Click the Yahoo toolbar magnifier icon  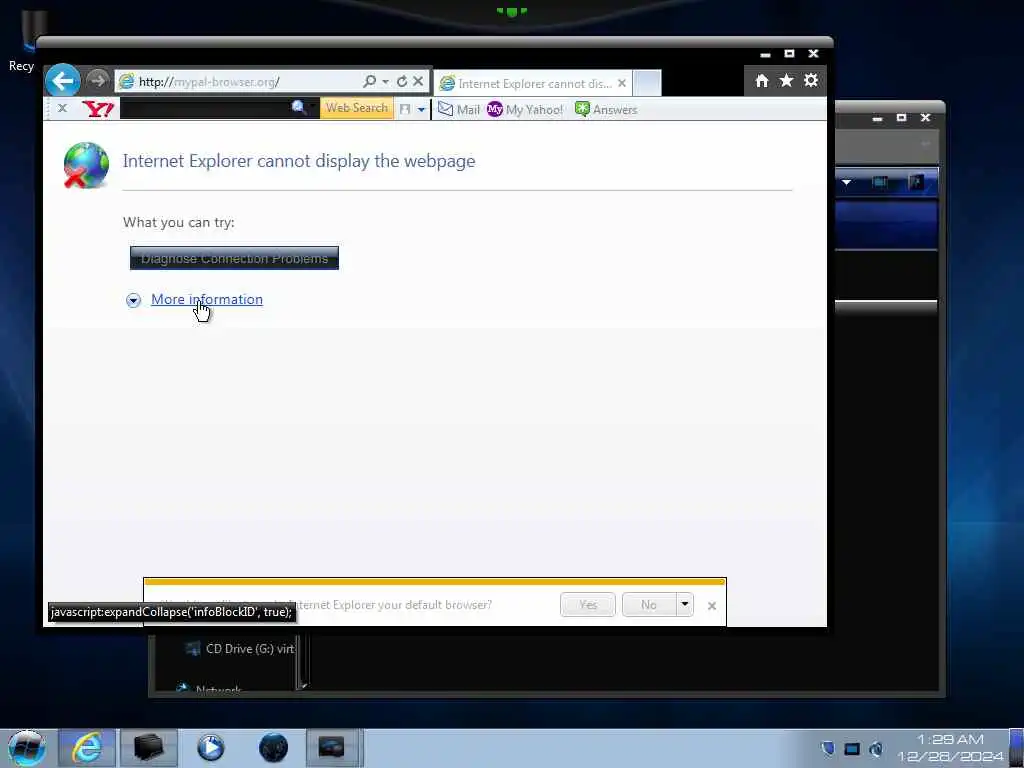coord(299,107)
